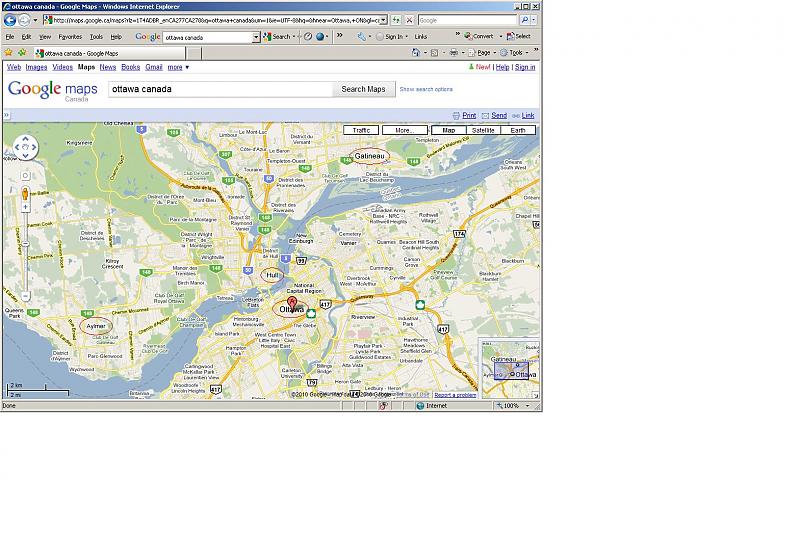This screenshot has height=533, width=800.
Task: Click the Sign in link
Action: (x=525, y=67)
